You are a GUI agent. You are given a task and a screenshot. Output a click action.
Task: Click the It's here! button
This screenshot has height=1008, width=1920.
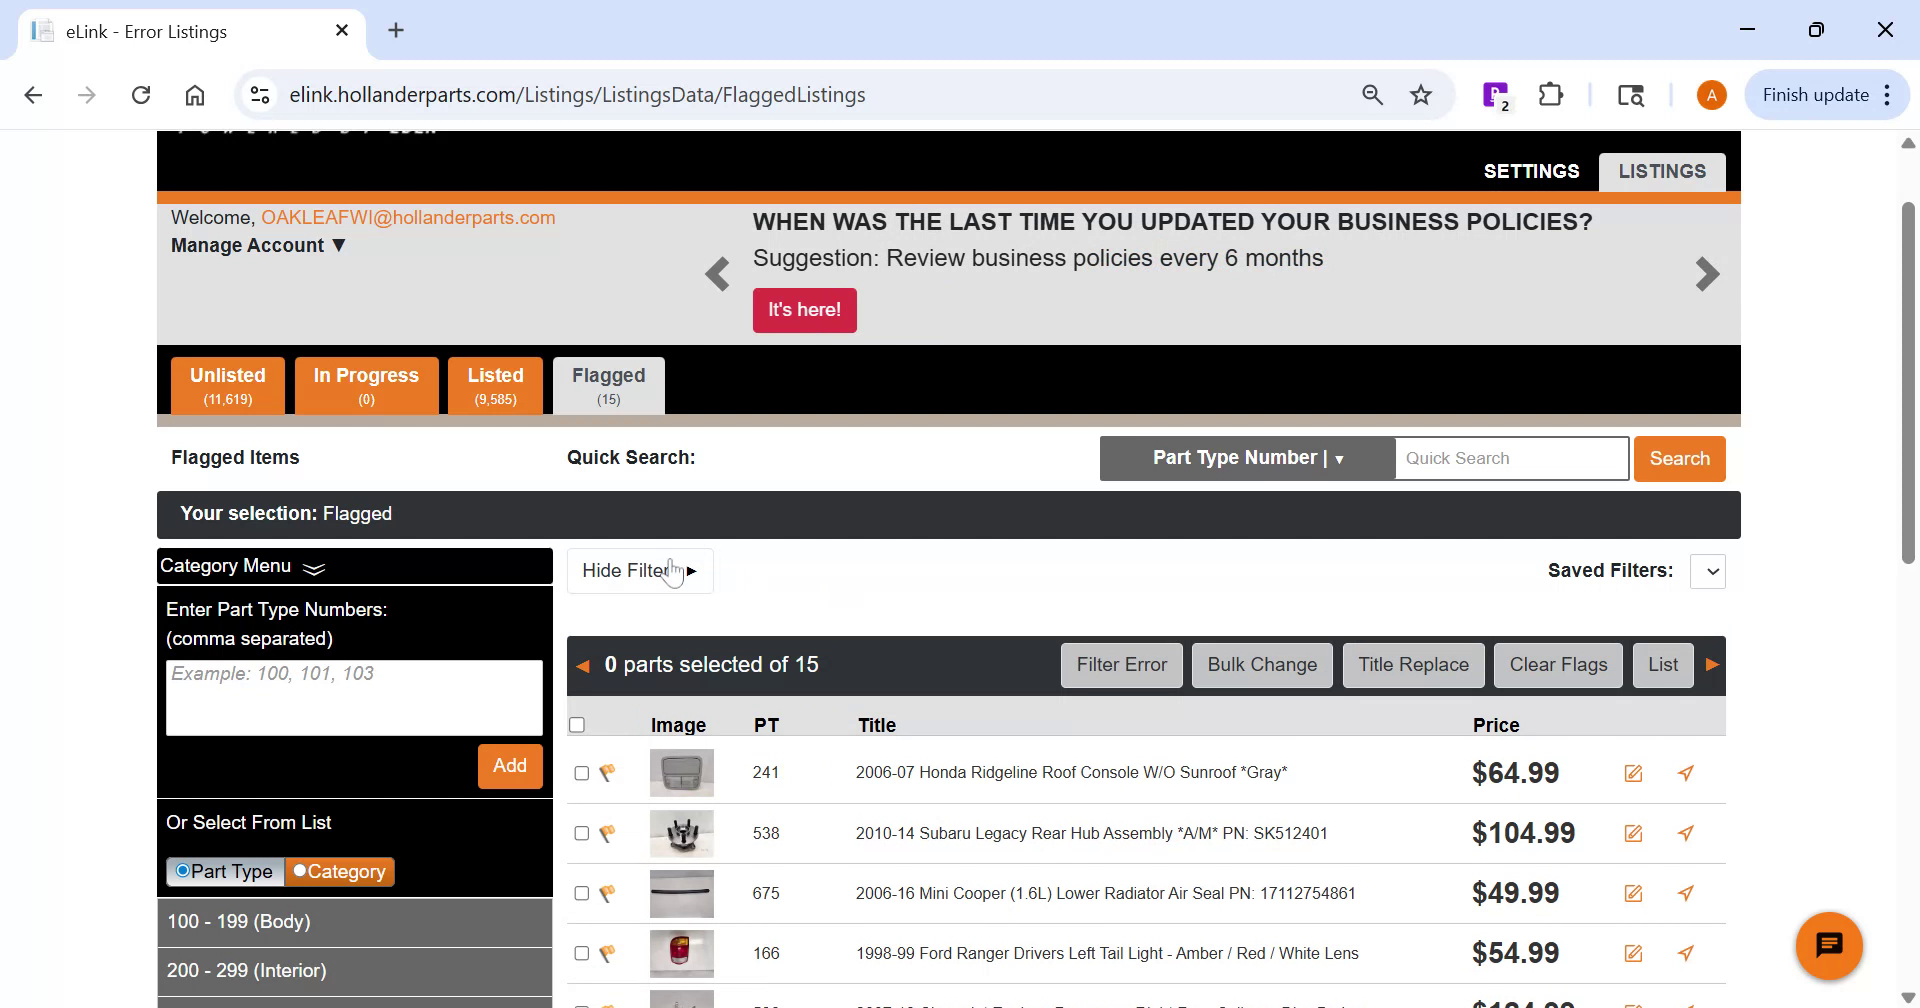(x=804, y=310)
